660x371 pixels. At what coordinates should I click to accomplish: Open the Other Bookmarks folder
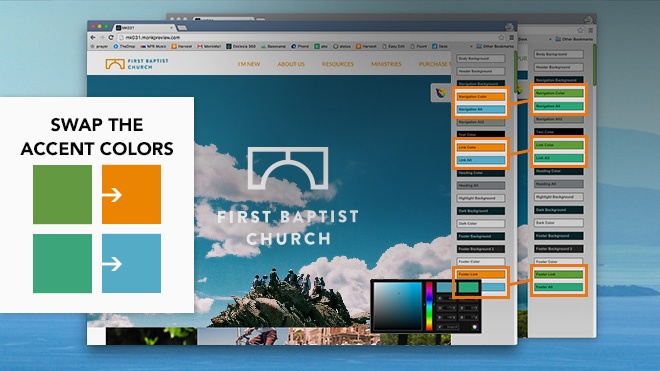coord(495,46)
